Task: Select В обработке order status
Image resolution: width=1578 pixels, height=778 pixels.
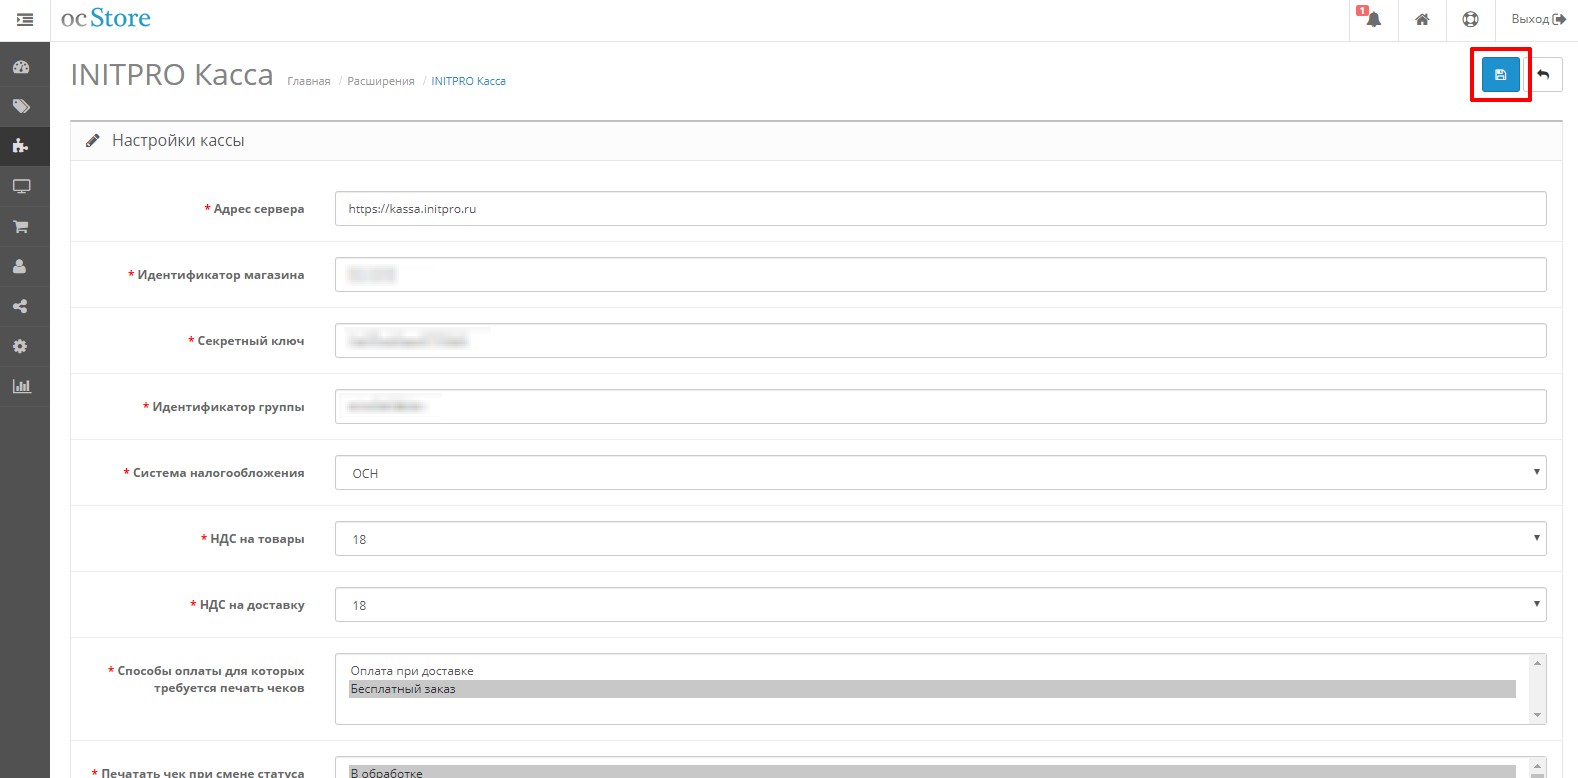Action: [x=932, y=772]
